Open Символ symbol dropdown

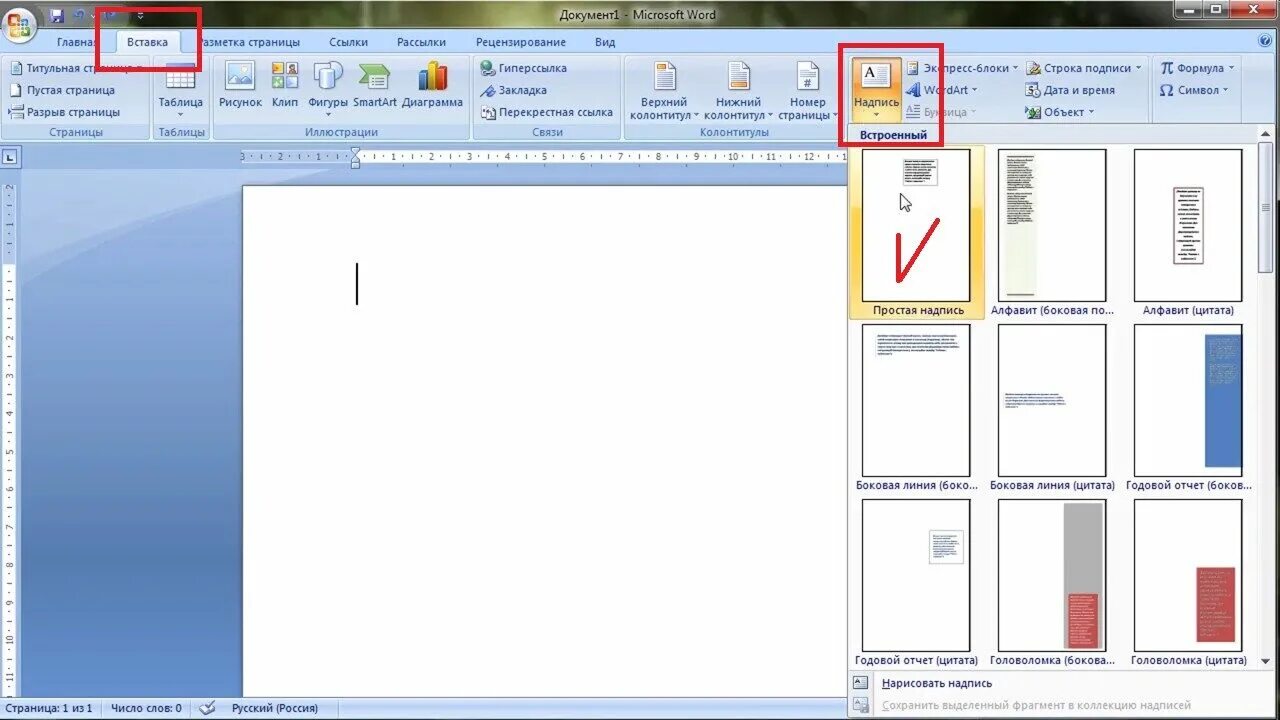1194,90
